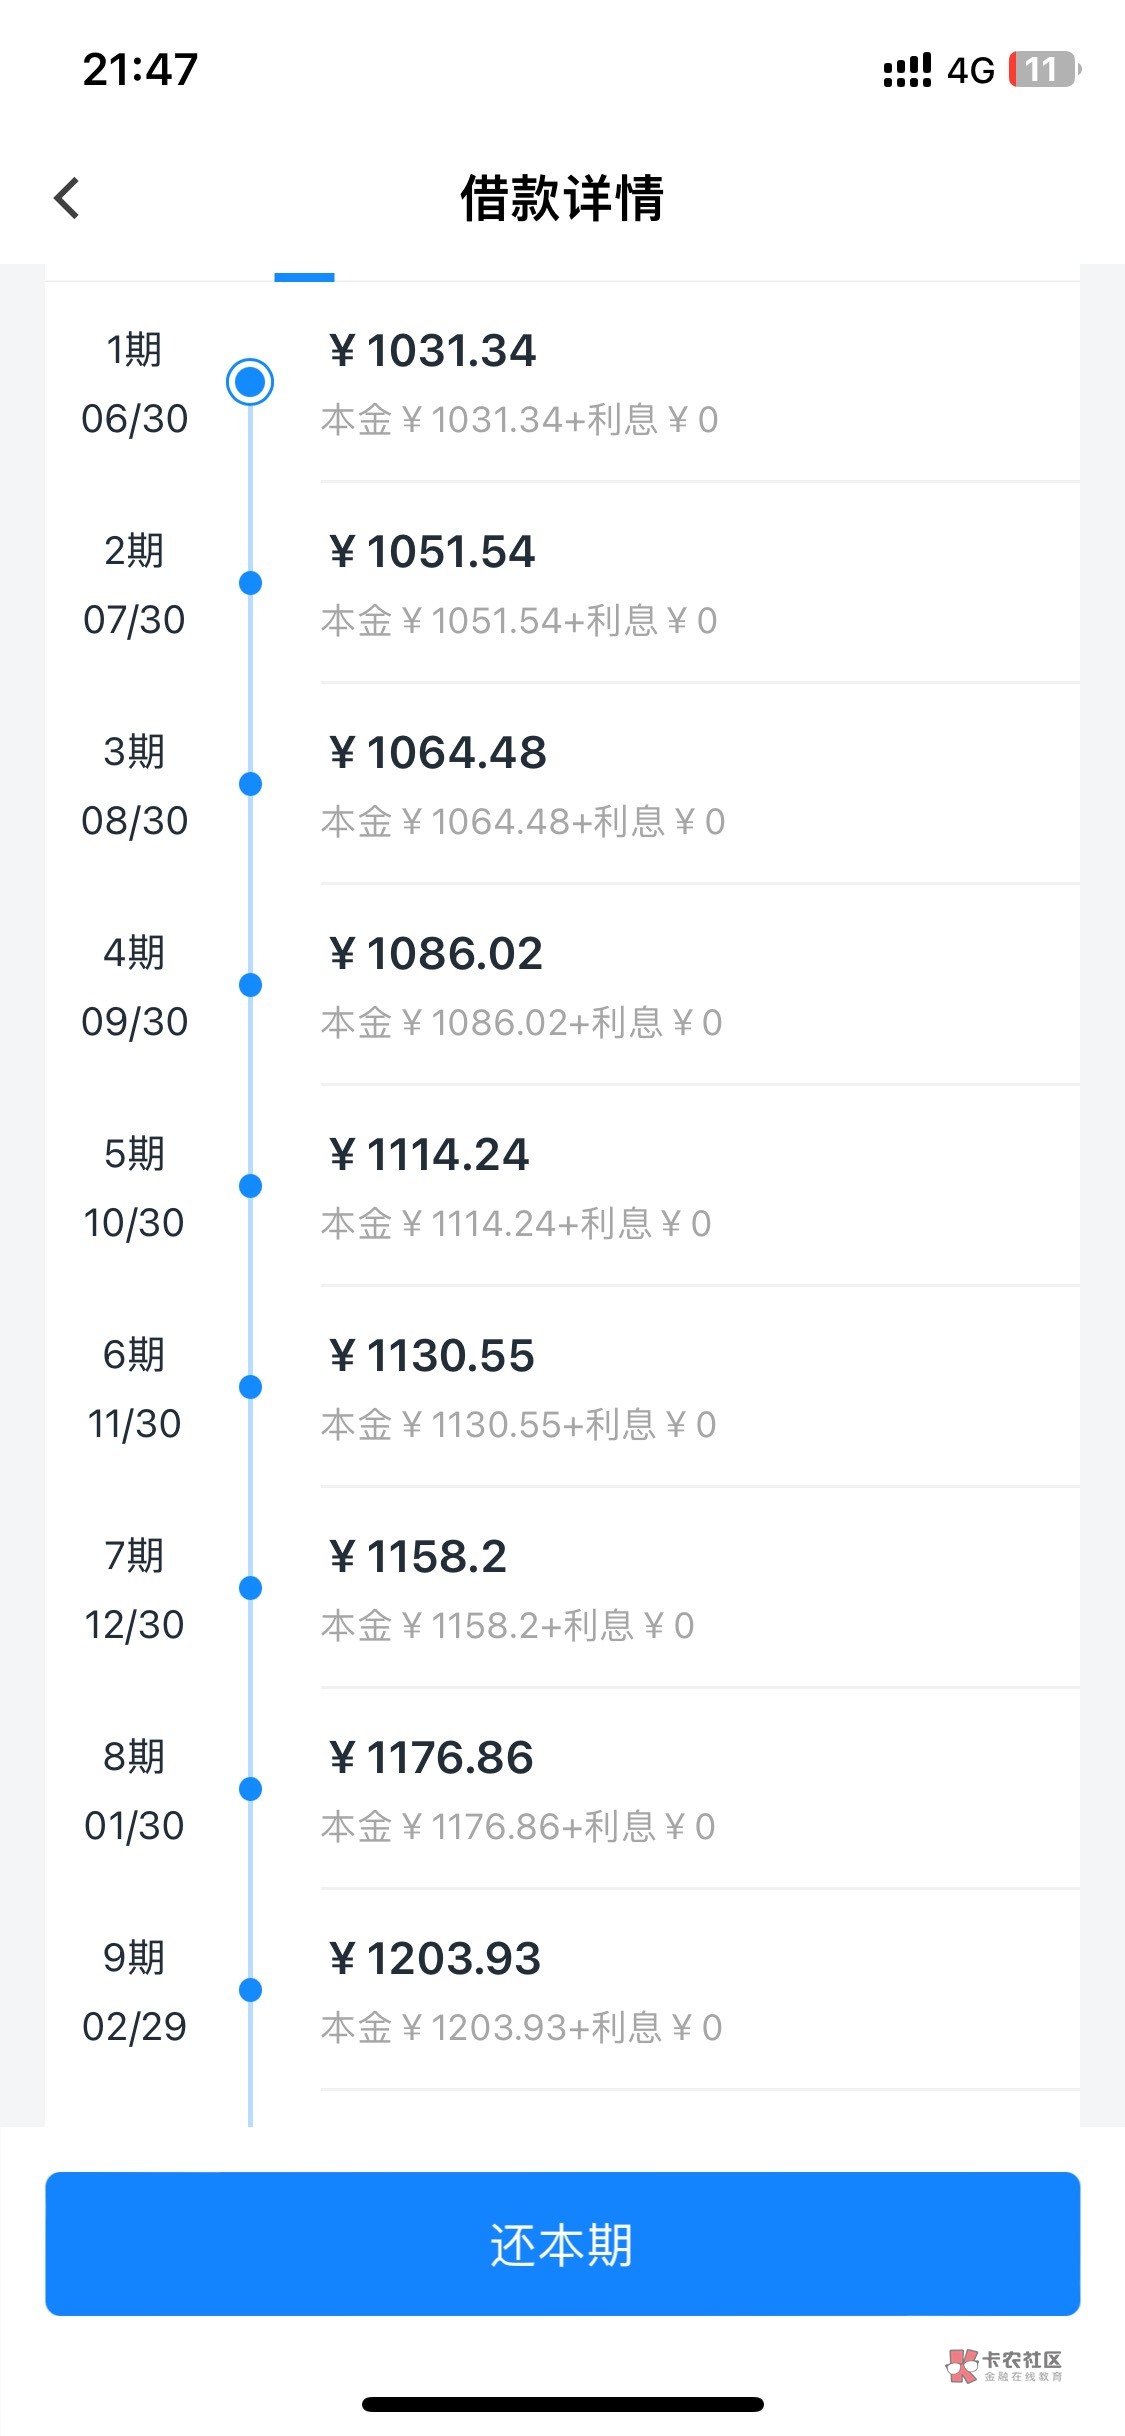Tap the period 3 timeline dot
Image resolution: width=1125 pixels, height=2436 pixels.
pyautogui.click(x=251, y=784)
